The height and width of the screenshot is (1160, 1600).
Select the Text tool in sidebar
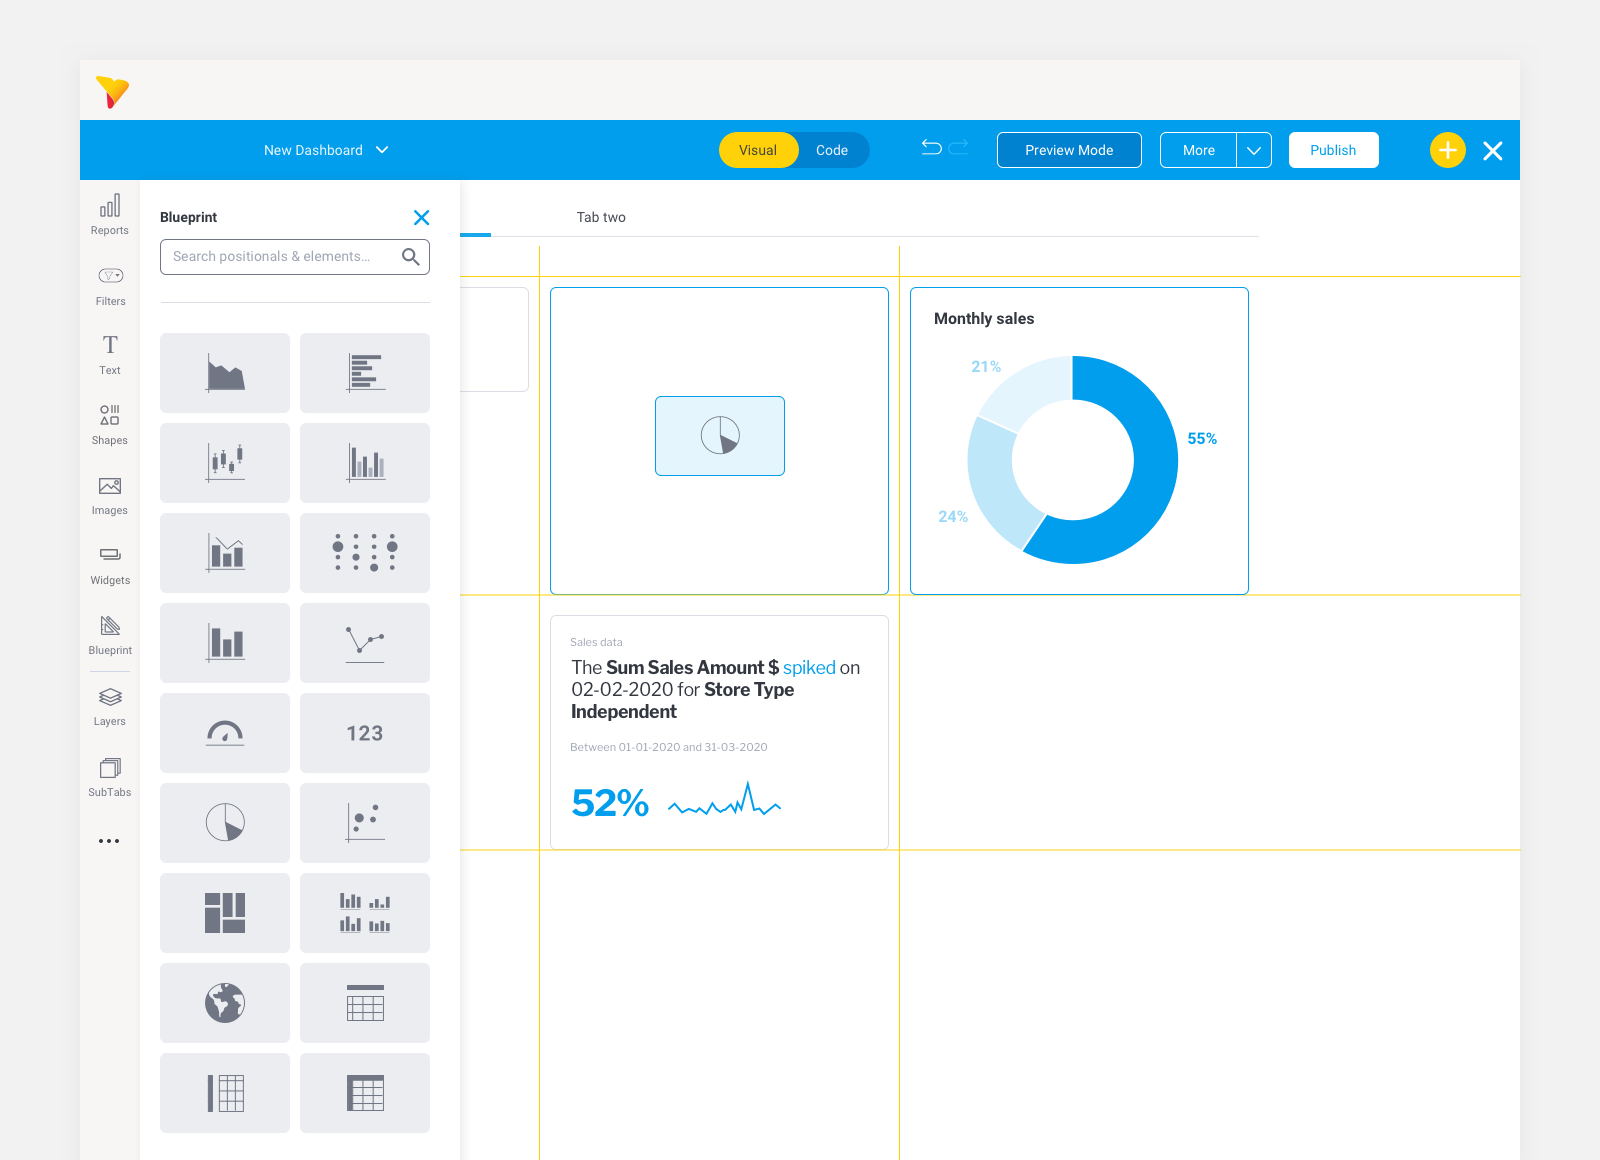coord(110,354)
